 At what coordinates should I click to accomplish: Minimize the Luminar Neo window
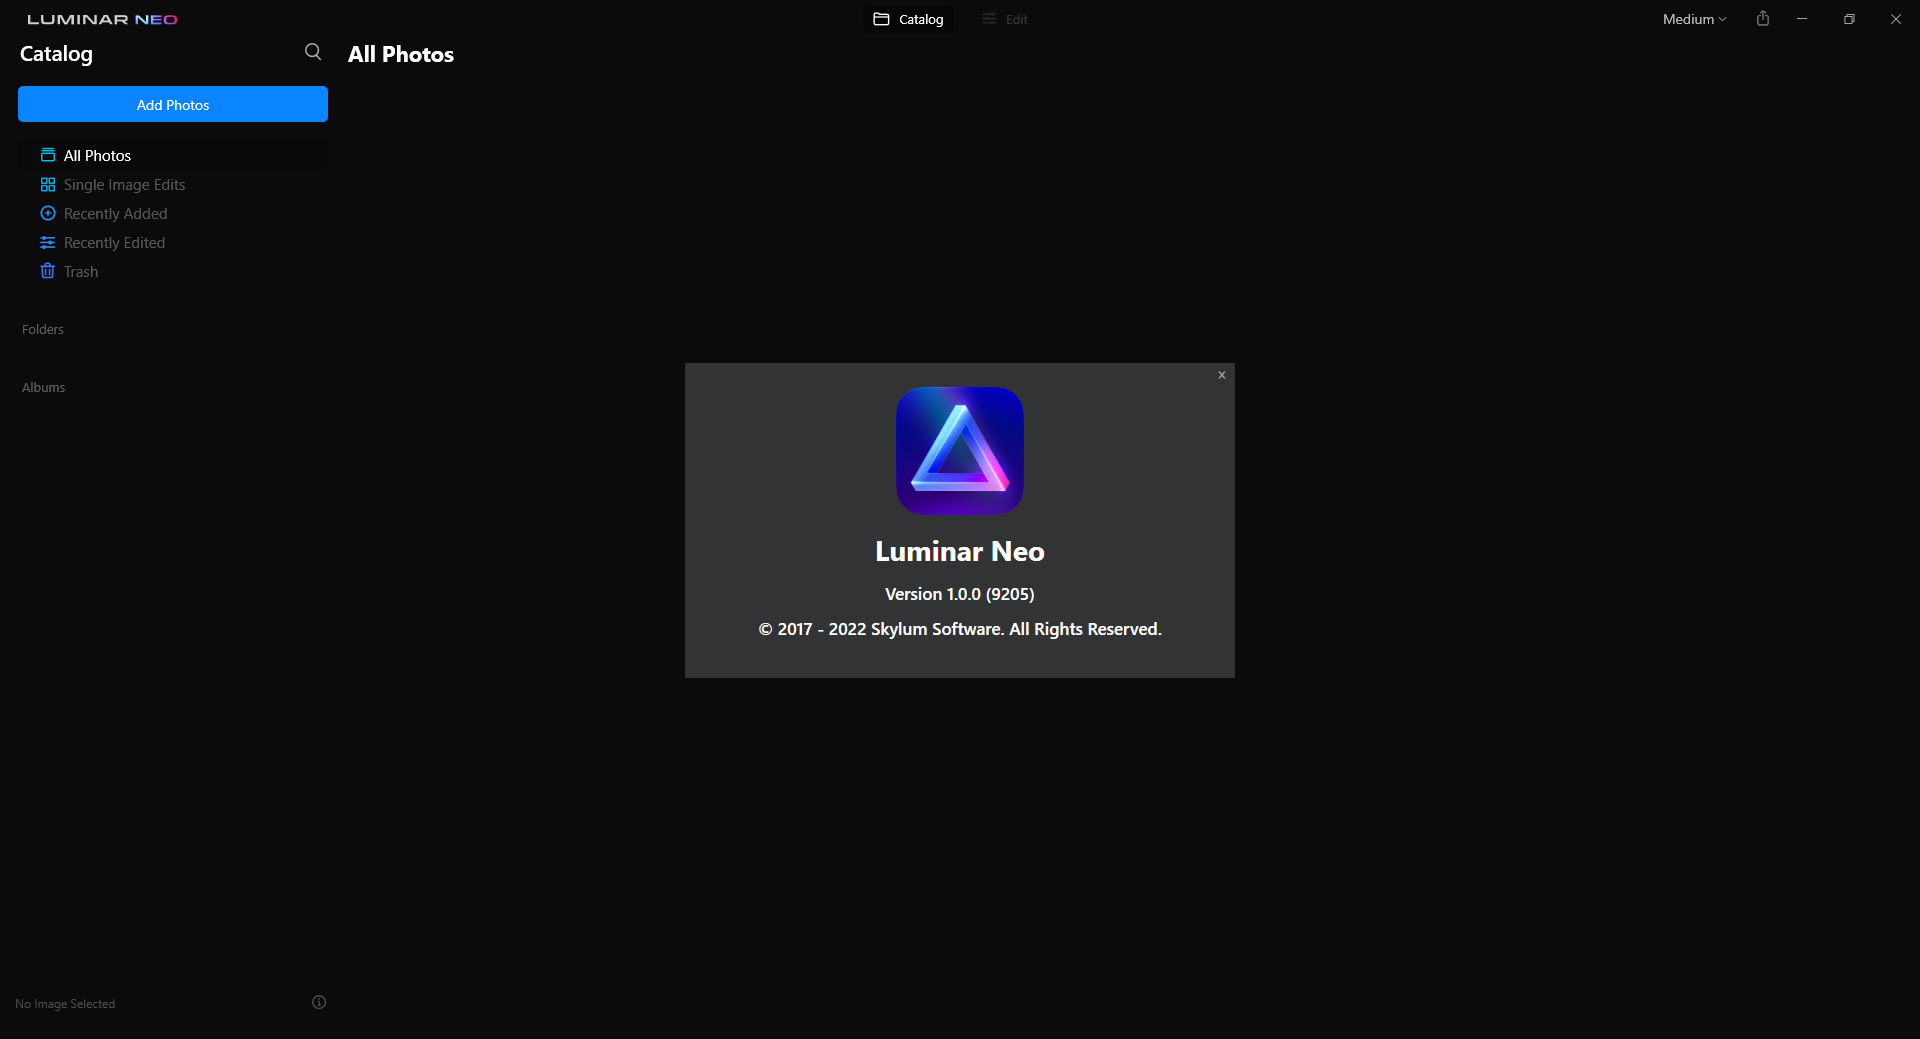coord(1802,19)
